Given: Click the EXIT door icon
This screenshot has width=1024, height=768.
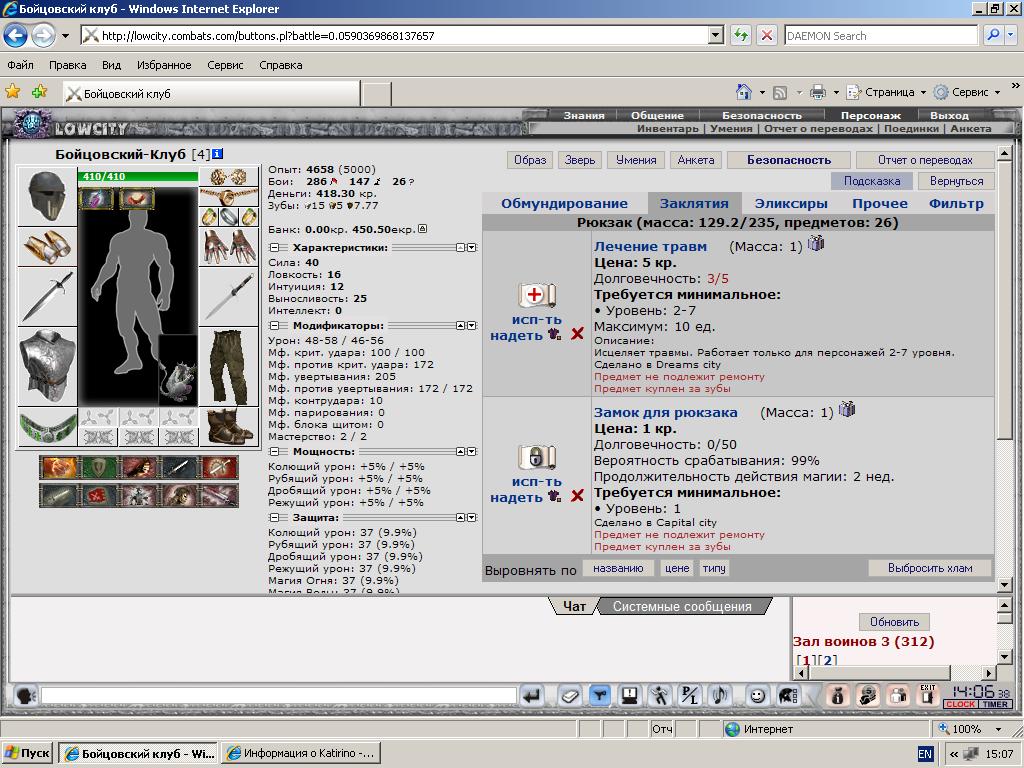Looking at the screenshot, I should click(x=928, y=696).
